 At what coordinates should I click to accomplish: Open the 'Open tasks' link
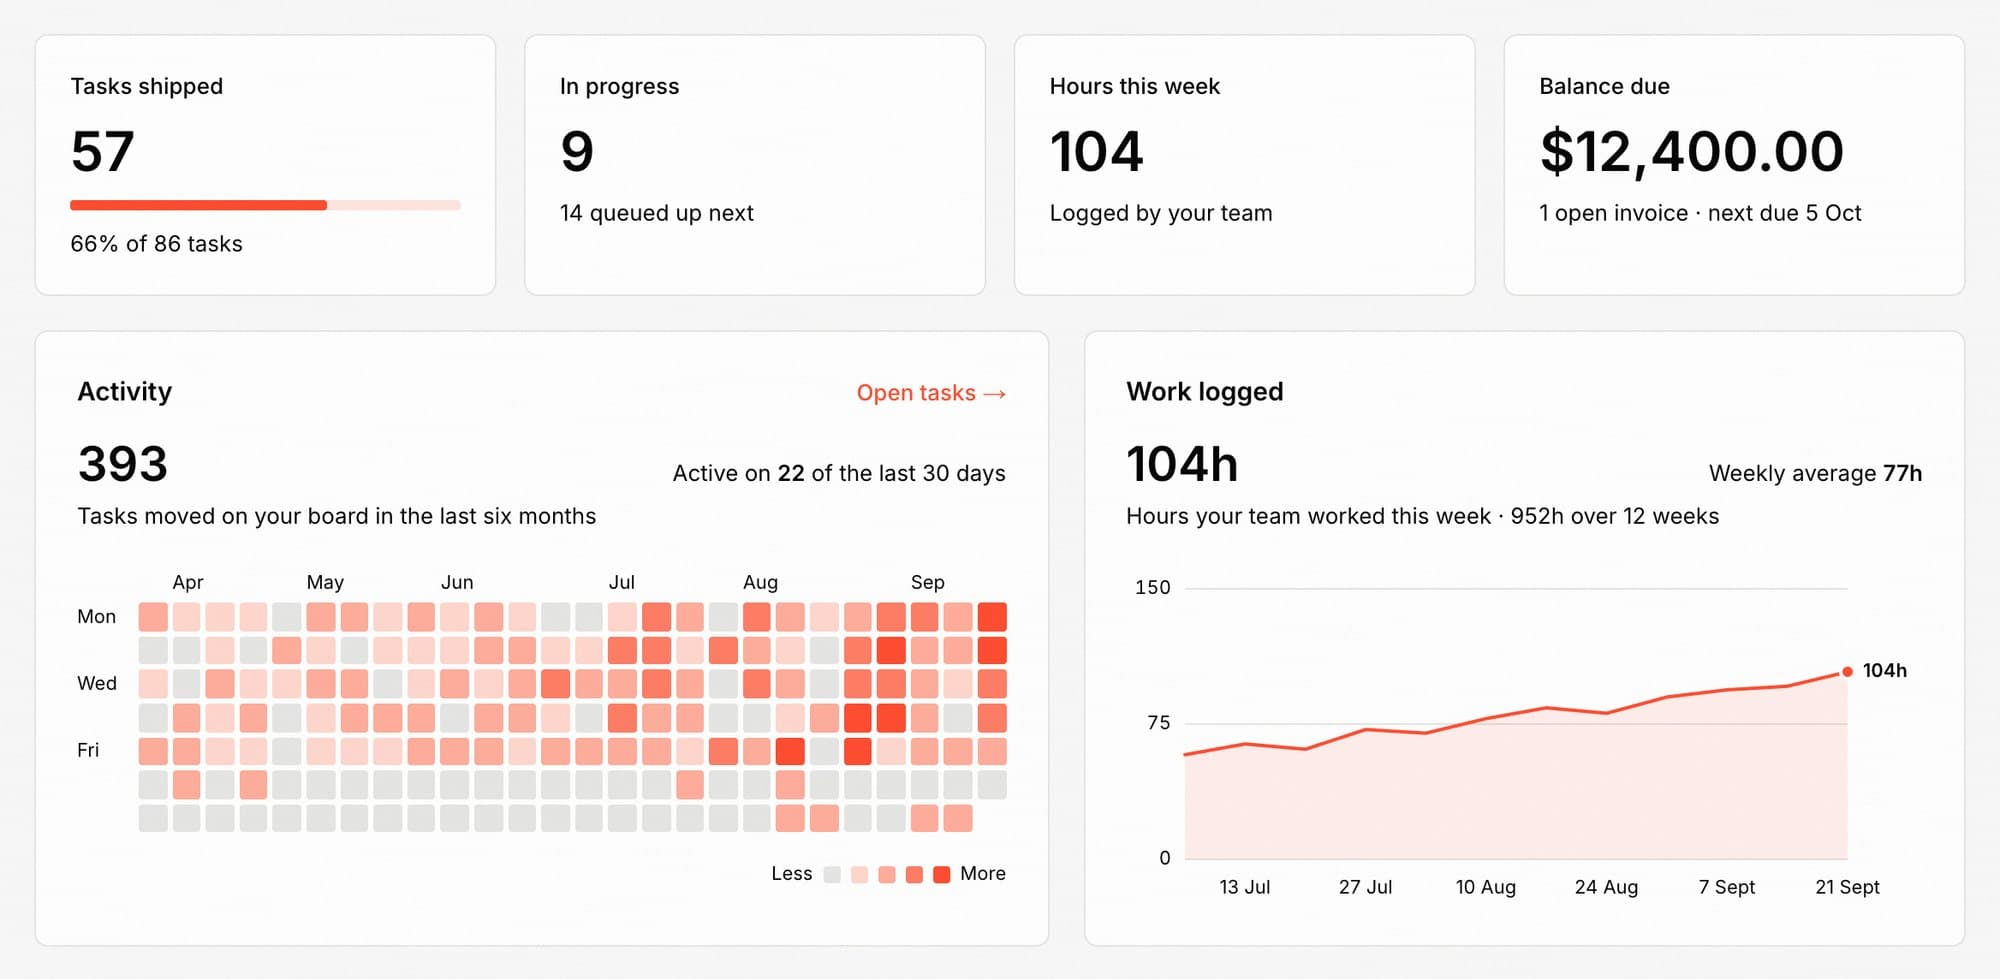coord(931,393)
